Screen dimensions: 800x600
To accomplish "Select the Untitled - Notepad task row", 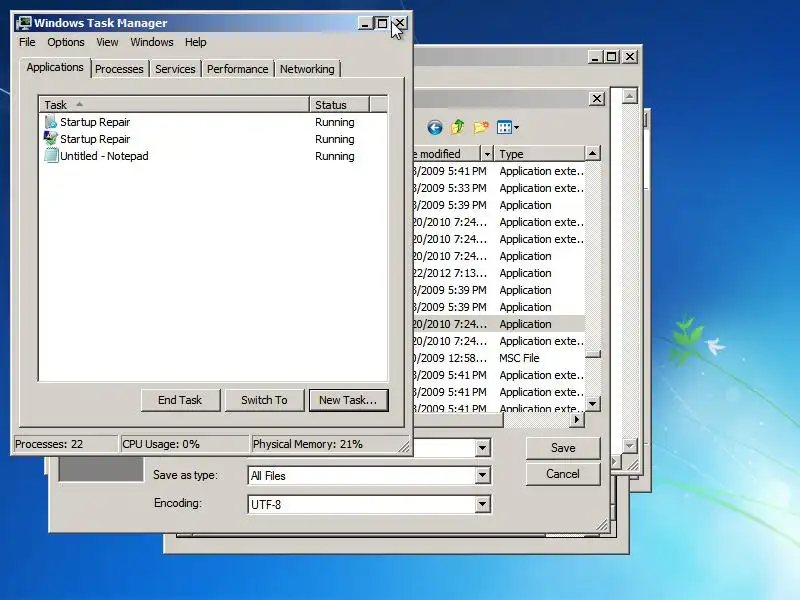I will point(213,156).
